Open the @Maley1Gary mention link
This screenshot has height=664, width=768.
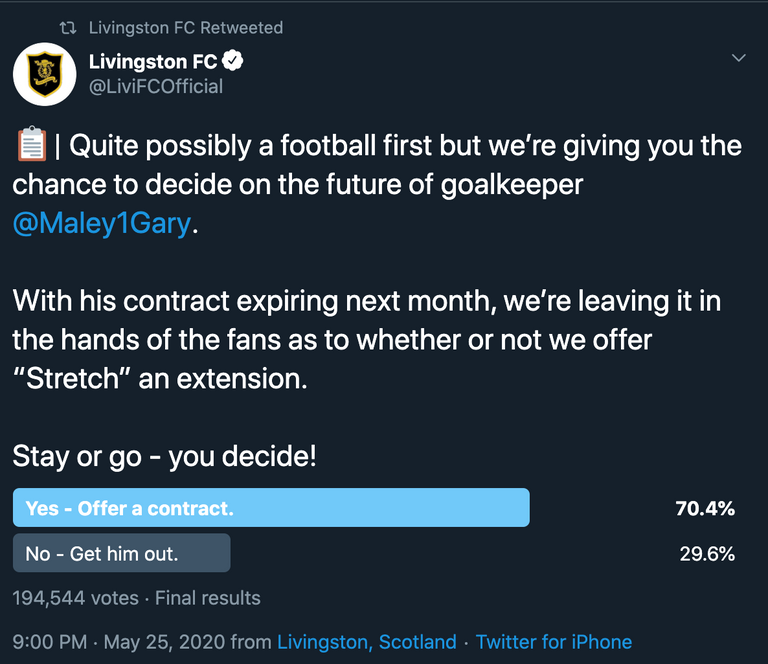101,223
